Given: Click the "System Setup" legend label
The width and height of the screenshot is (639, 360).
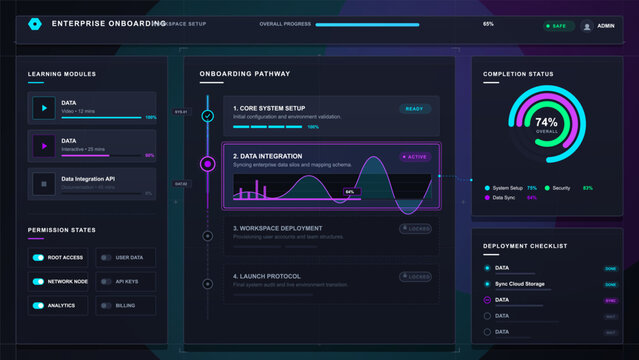Looking at the screenshot, I should pos(507,188).
